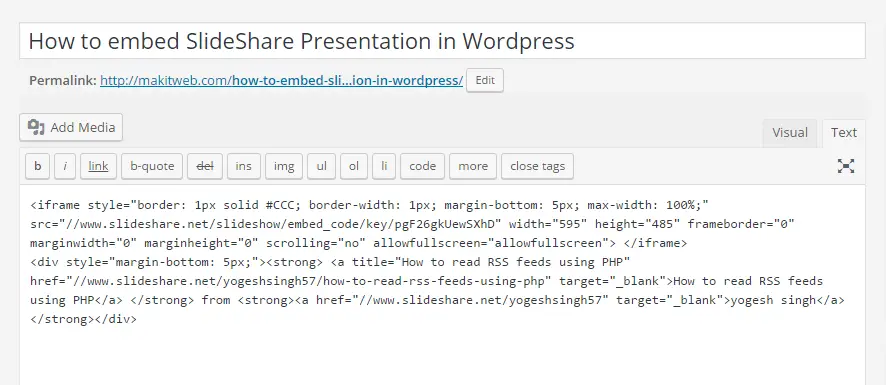Insert list item with li button
The width and height of the screenshot is (886, 385).
384,166
